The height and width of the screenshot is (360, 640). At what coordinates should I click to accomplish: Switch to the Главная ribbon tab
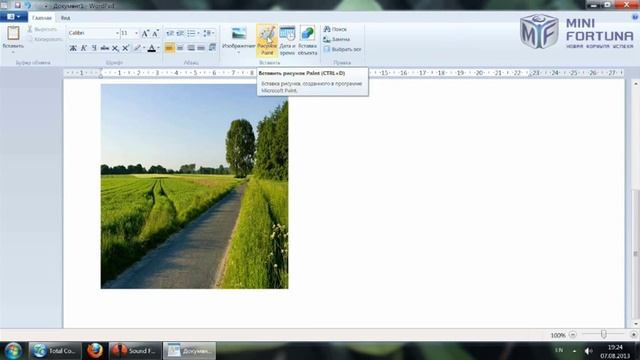[x=42, y=18]
